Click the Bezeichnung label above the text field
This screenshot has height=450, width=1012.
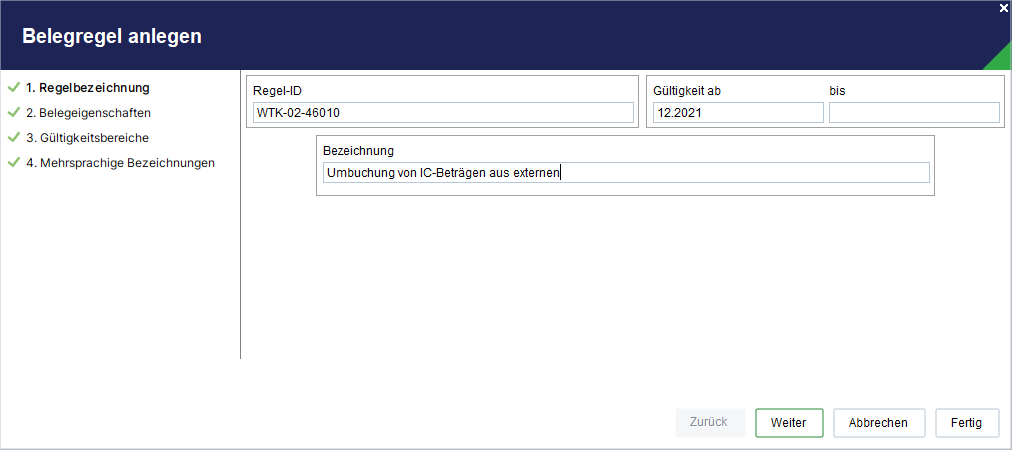(358, 150)
